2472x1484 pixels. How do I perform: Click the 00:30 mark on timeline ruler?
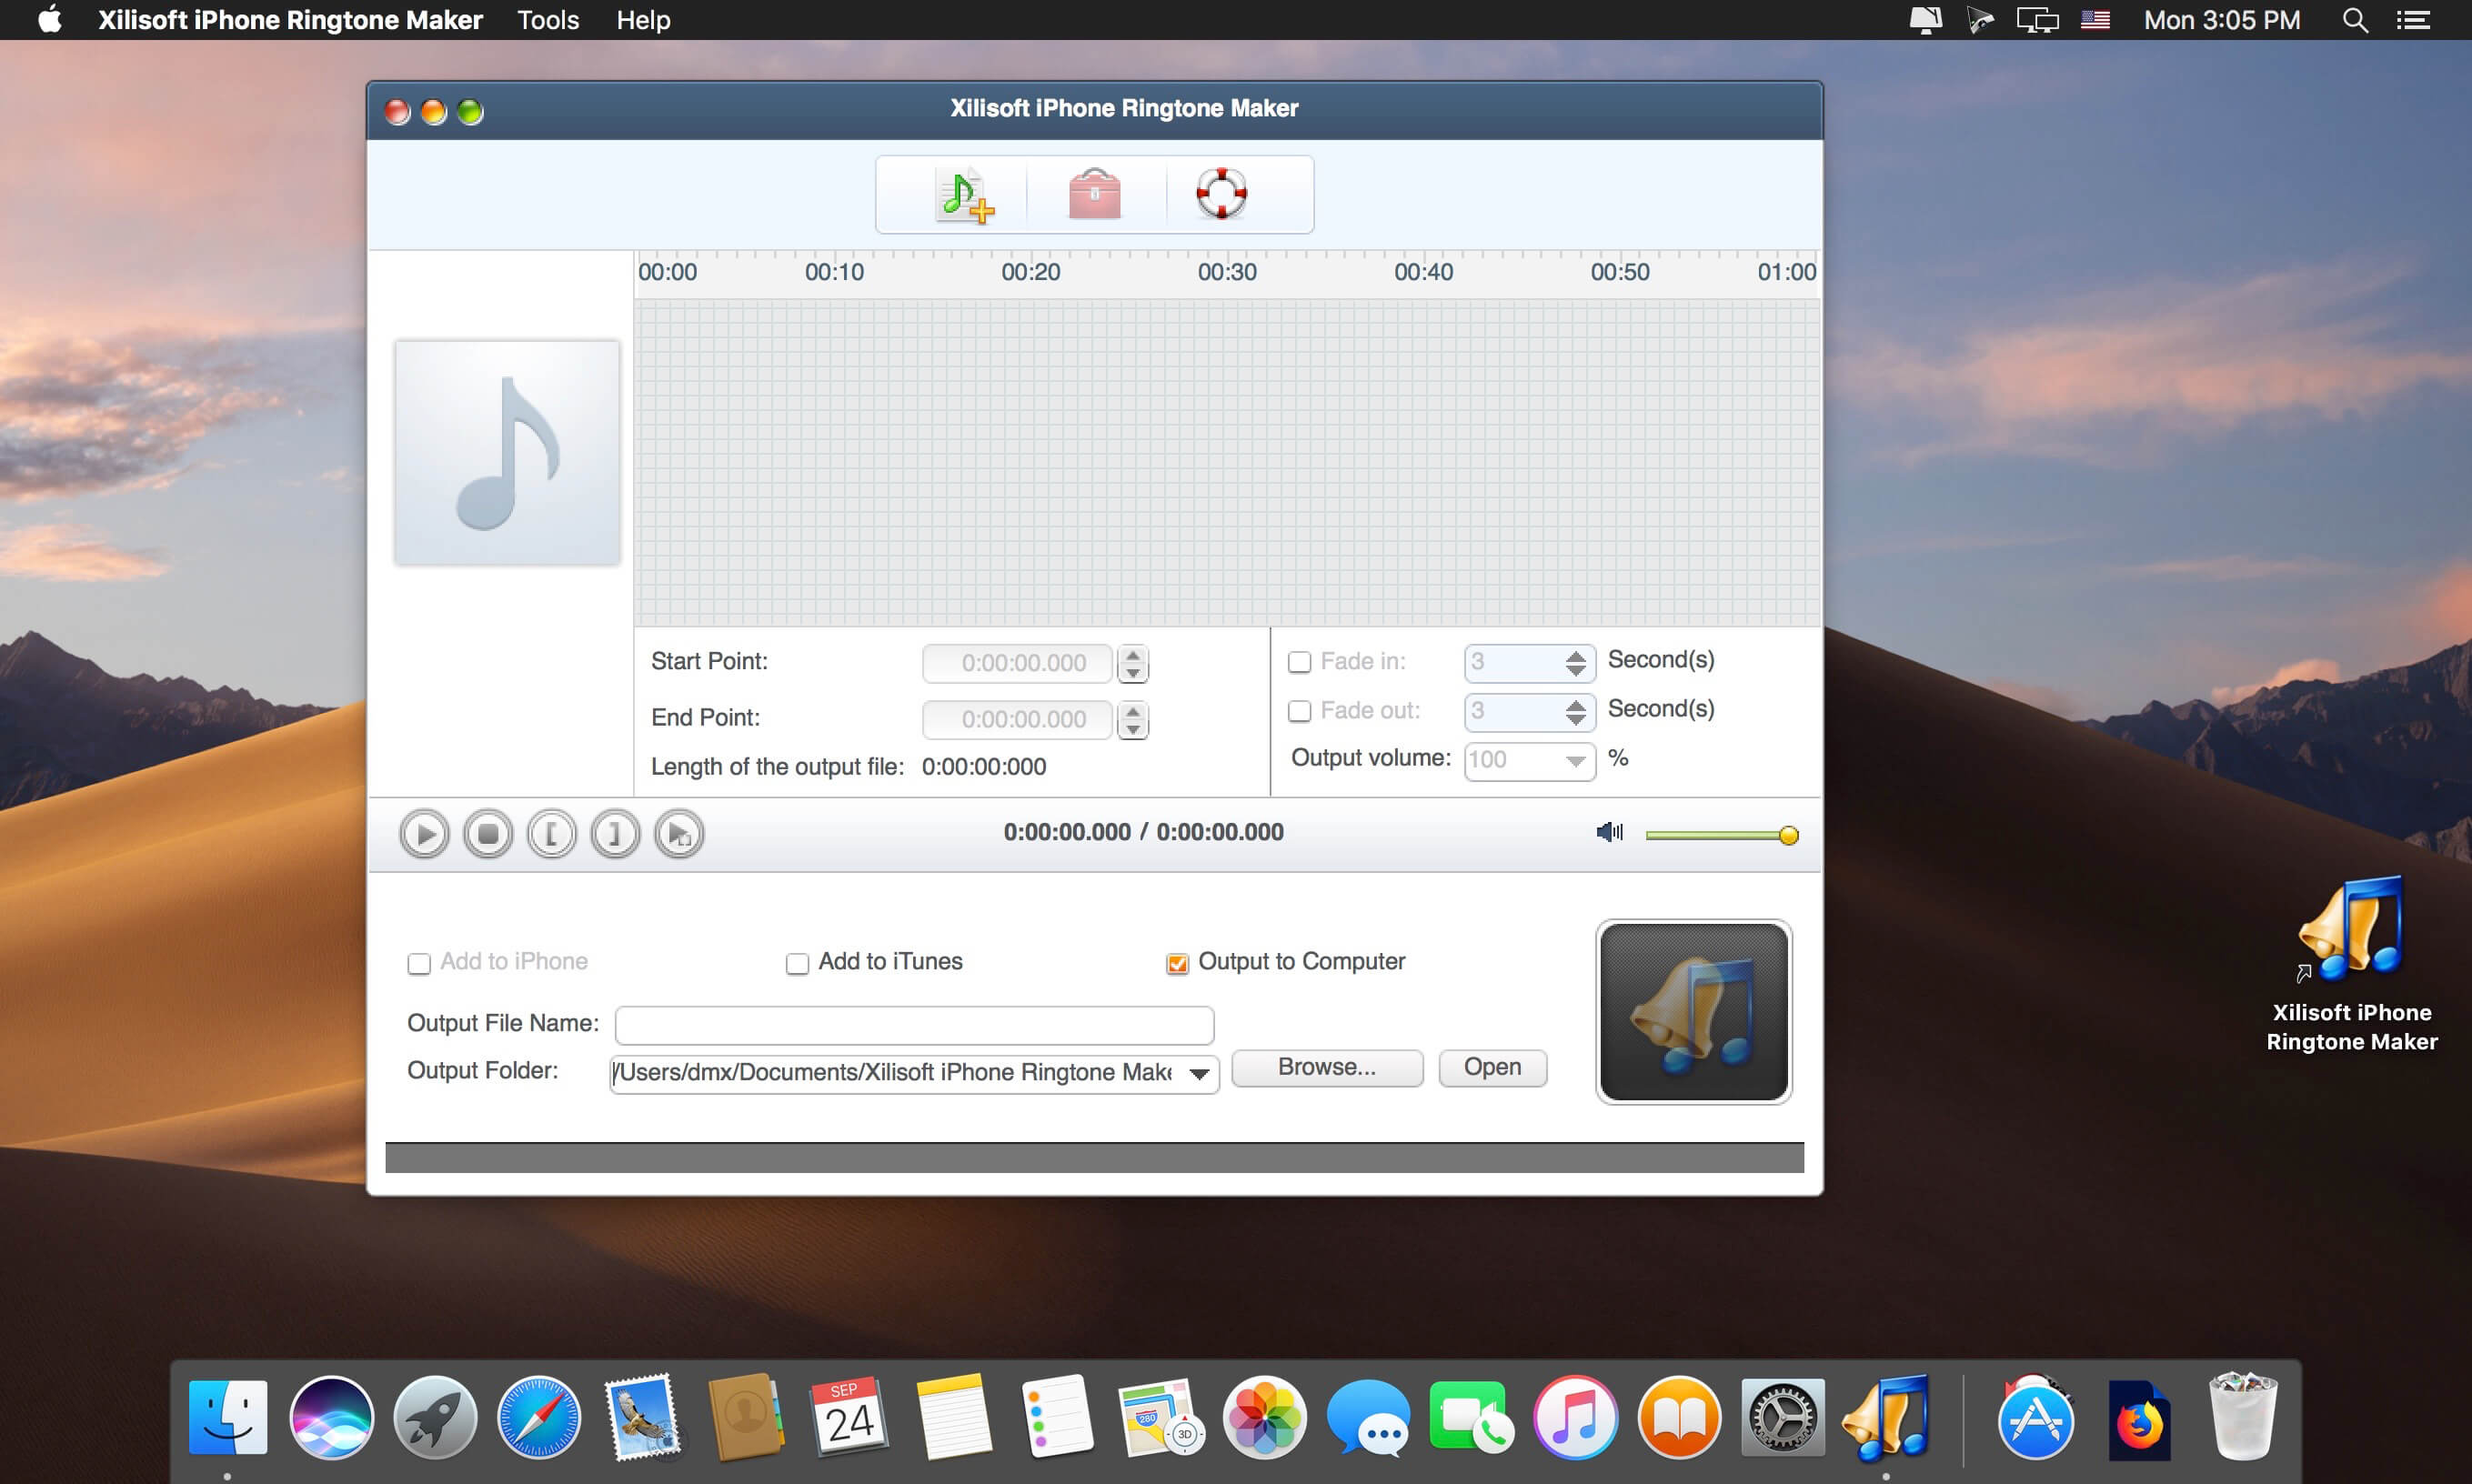pos(1227,272)
